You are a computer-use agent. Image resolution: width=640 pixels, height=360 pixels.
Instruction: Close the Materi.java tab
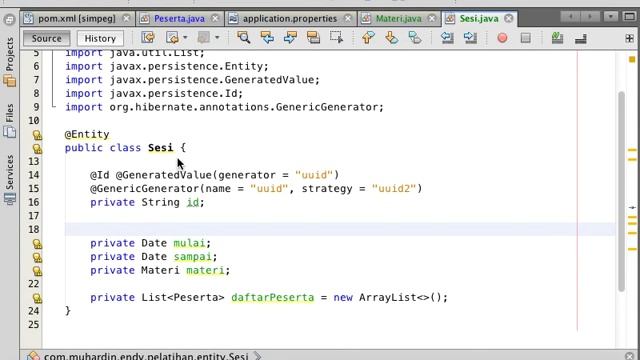coord(432,18)
